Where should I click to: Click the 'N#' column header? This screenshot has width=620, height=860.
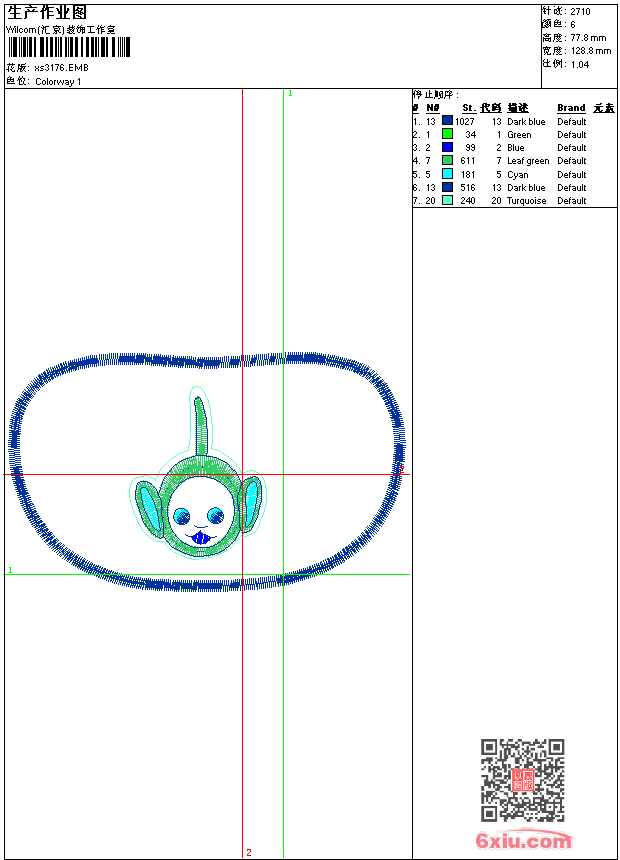point(433,108)
